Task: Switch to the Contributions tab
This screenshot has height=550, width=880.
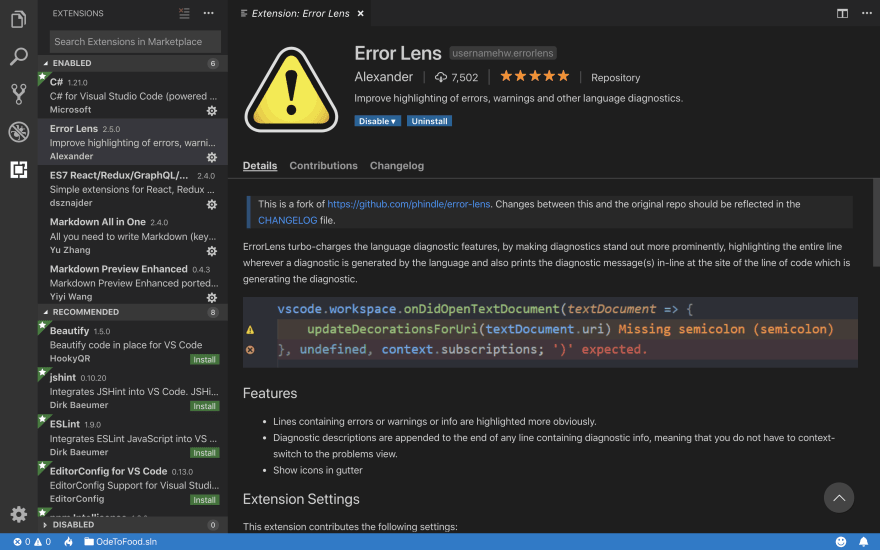Action: tap(323, 166)
